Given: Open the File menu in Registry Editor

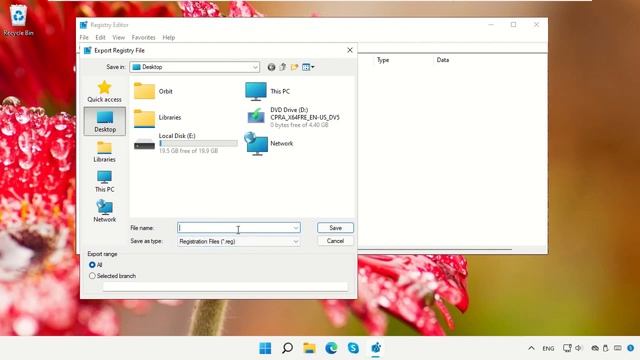Looking at the screenshot, I should (84, 38).
